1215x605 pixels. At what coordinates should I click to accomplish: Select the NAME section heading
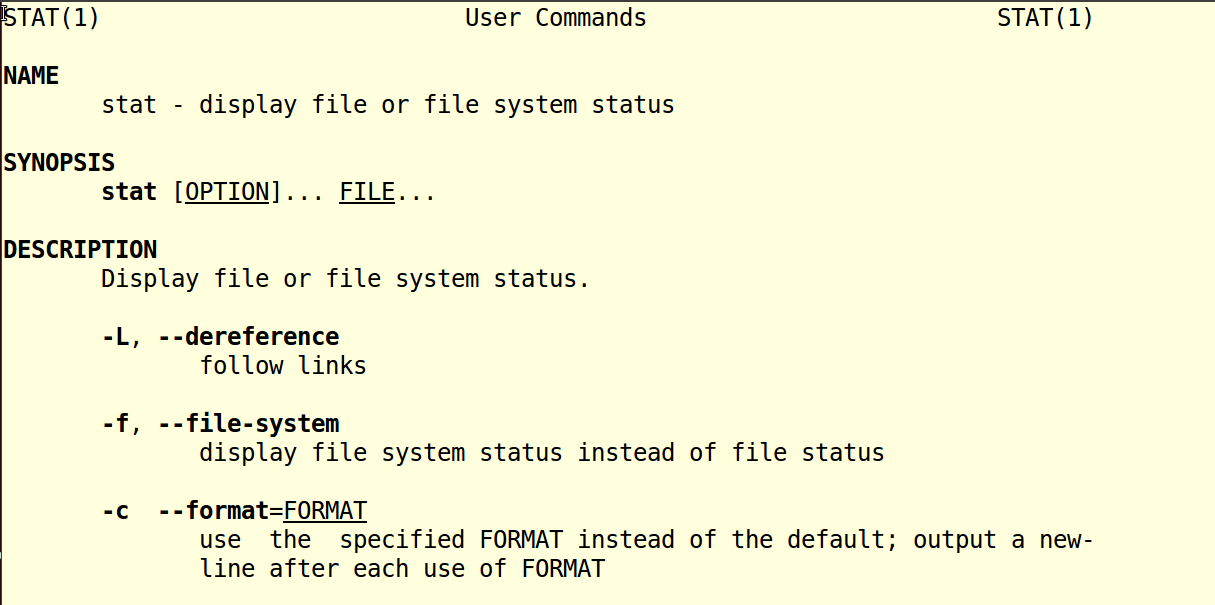pyautogui.click(x=31, y=76)
